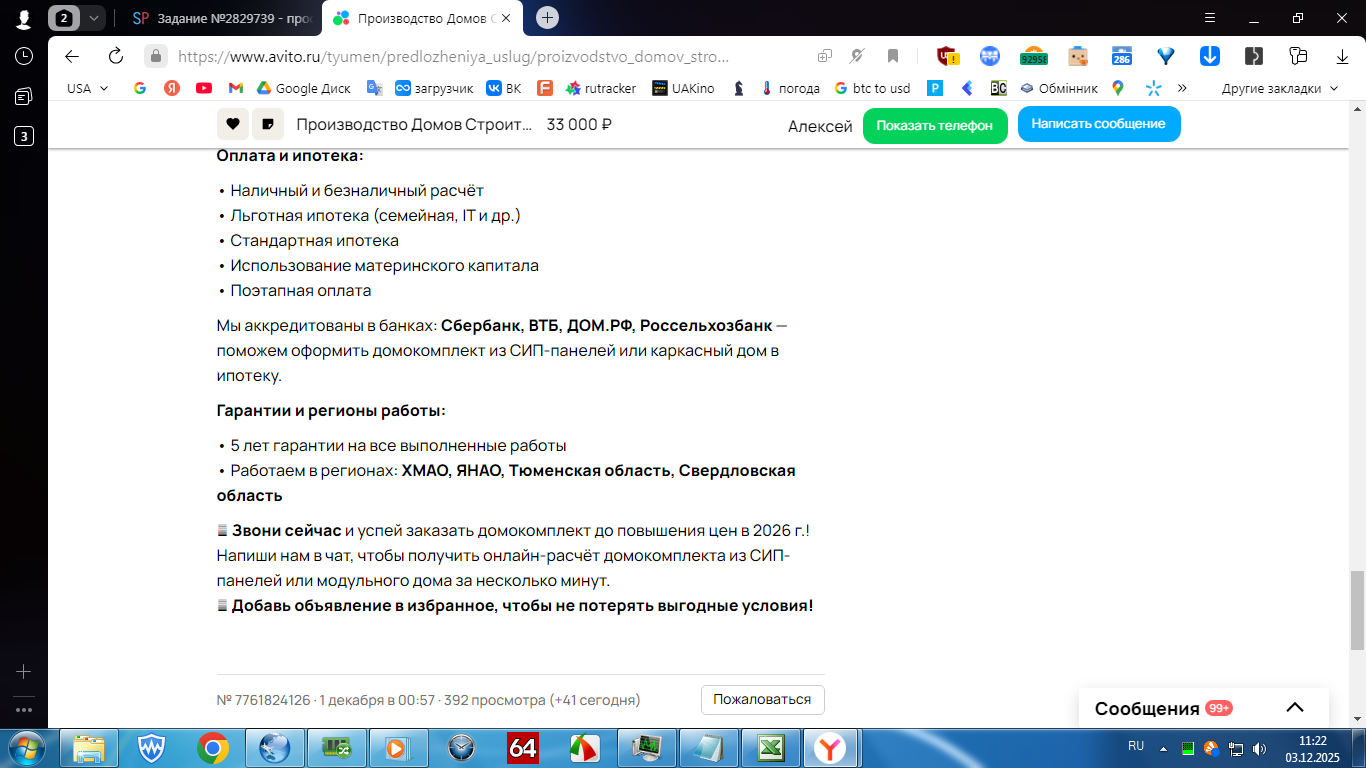Click the 33 000 ₽ price text

[579, 125]
